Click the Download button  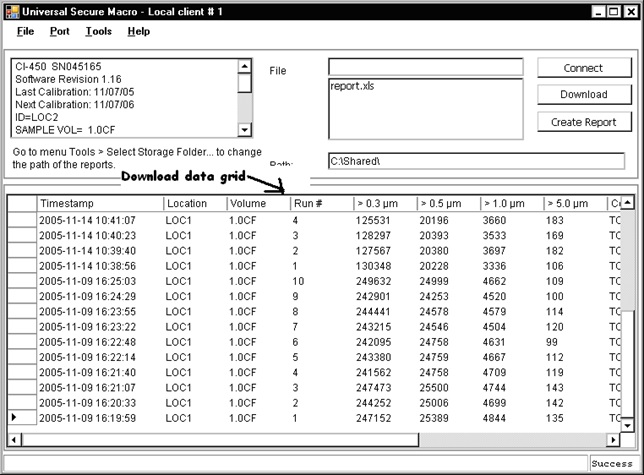[584, 95]
